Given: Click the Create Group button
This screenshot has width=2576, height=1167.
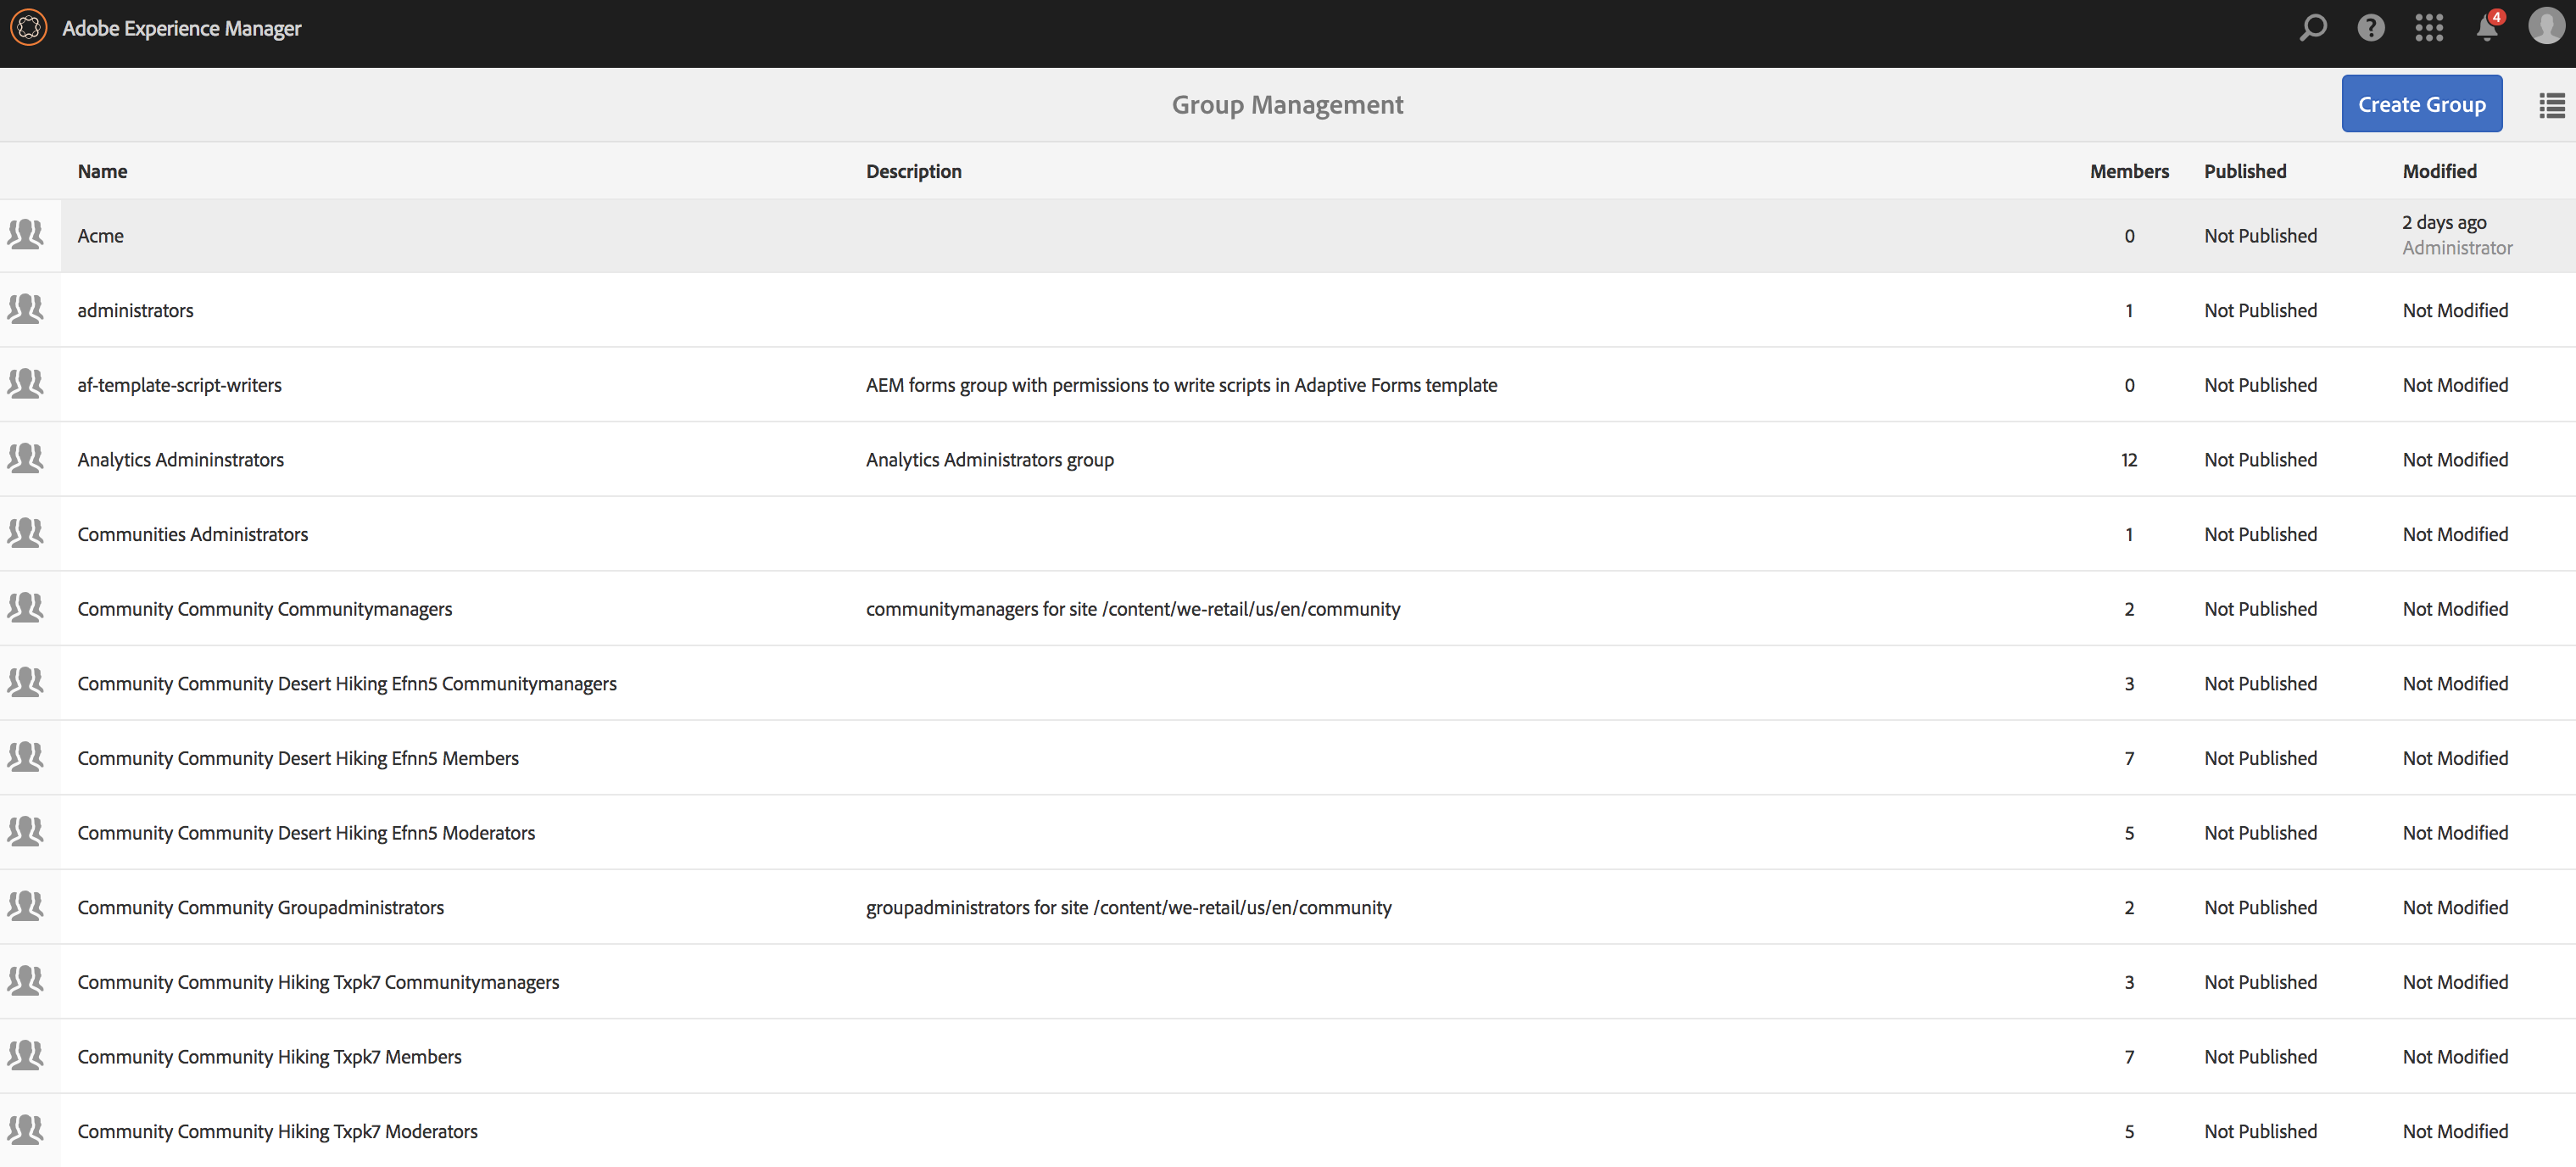Looking at the screenshot, I should pyautogui.click(x=2421, y=104).
